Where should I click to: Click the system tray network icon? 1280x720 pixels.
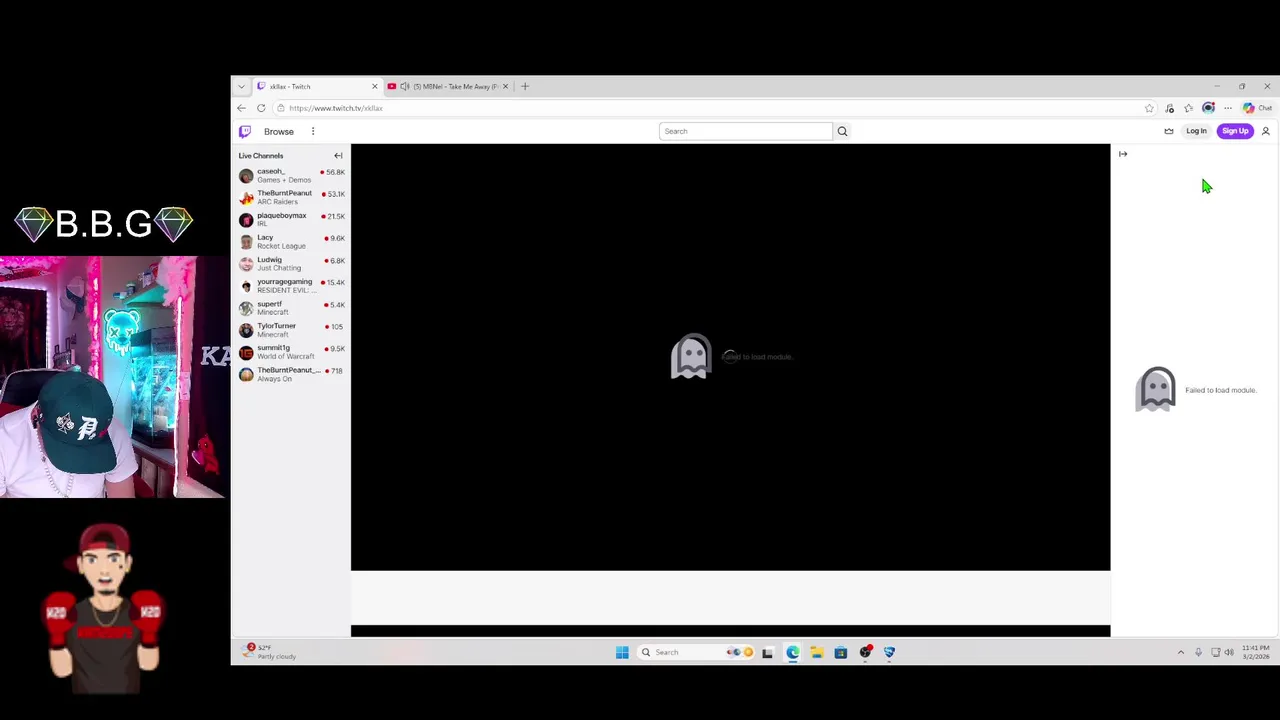click(1215, 652)
